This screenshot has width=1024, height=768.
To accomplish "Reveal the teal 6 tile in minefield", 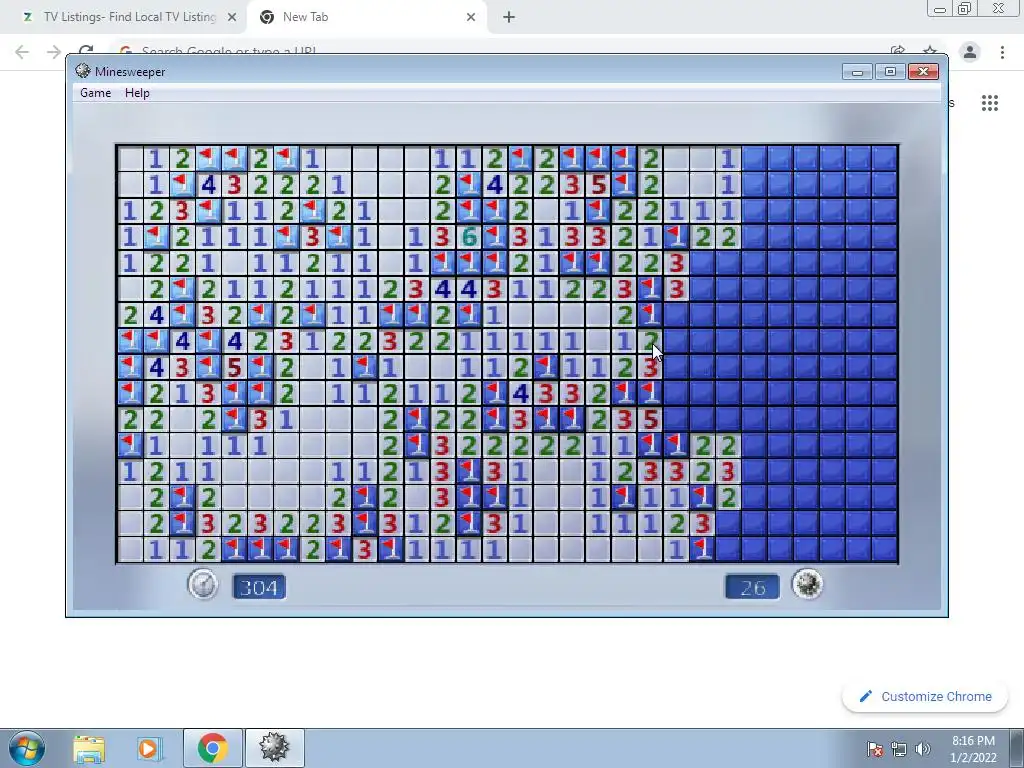I will pyautogui.click(x=468, y=237).
